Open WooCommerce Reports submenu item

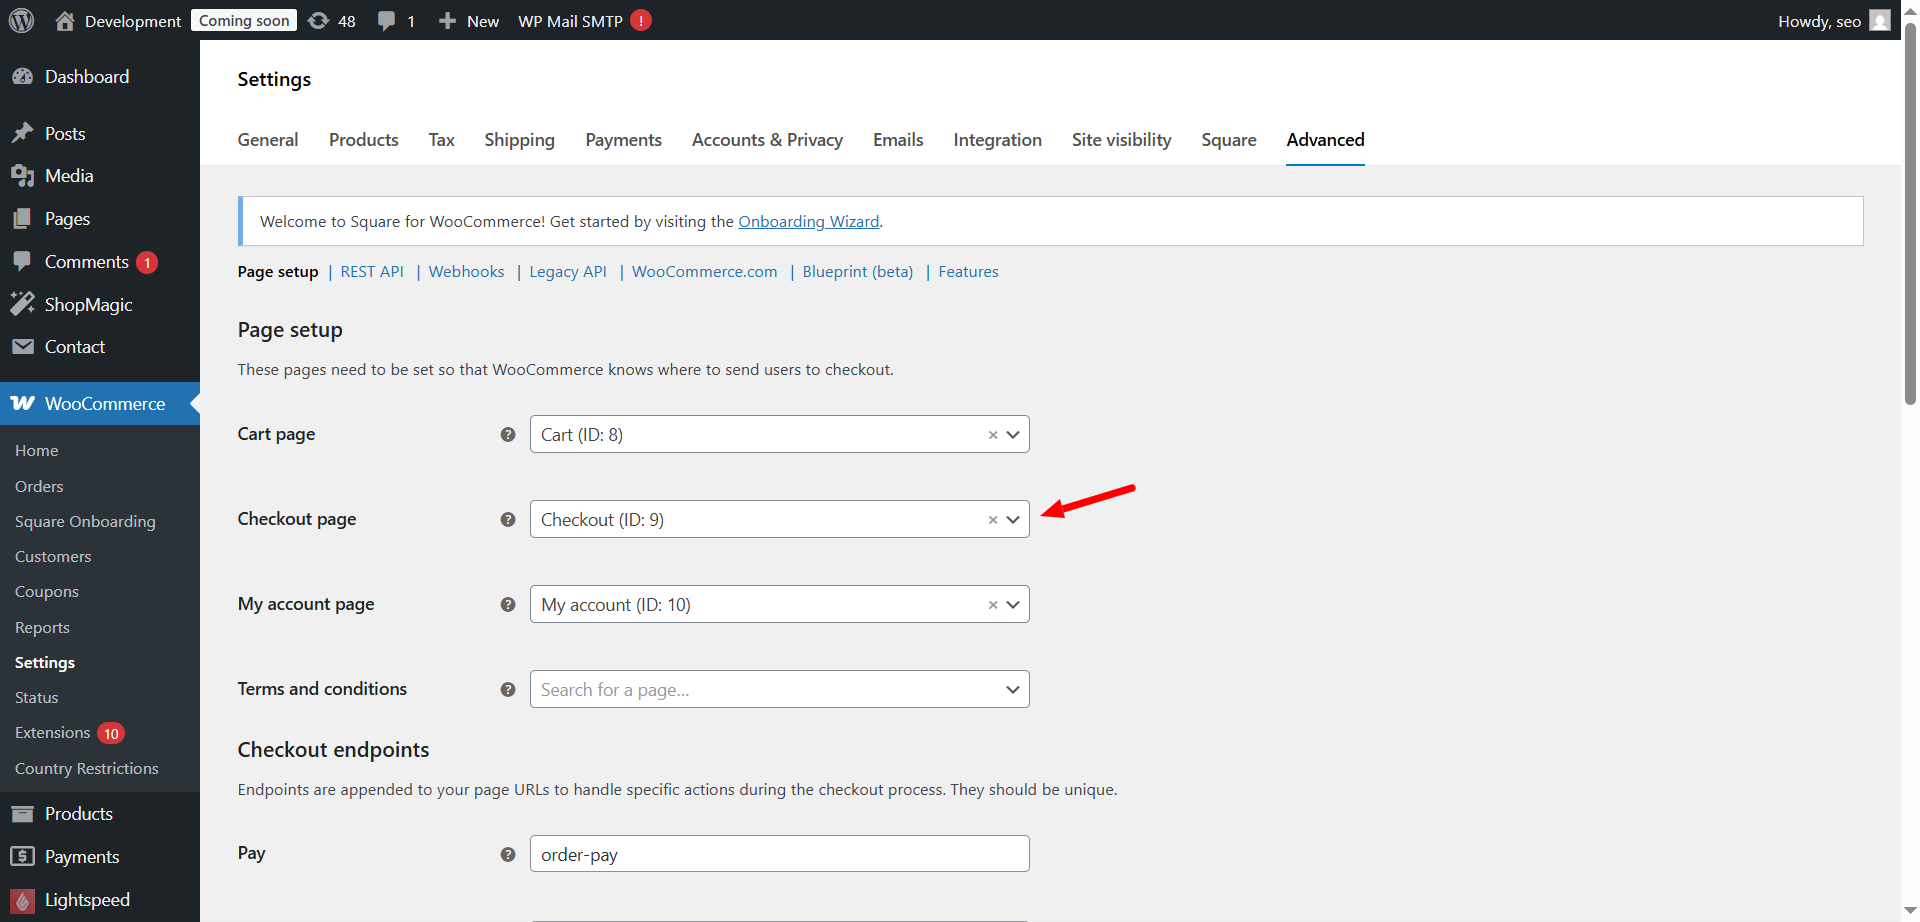[x=42, y=627]
